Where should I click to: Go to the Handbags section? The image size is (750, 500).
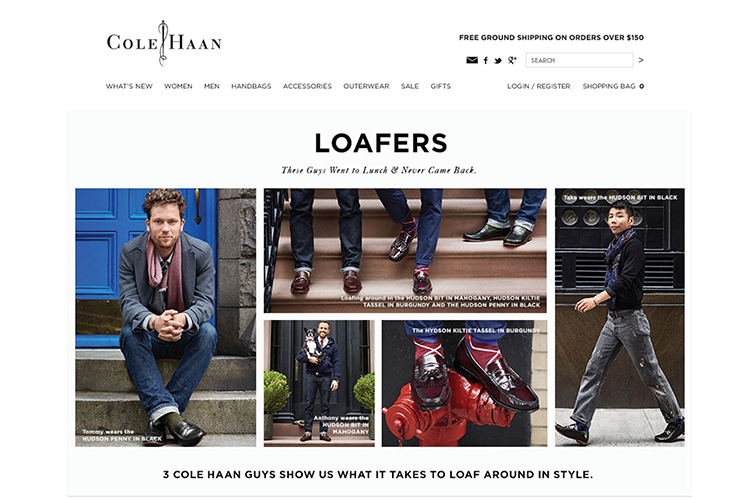point(251,86)
